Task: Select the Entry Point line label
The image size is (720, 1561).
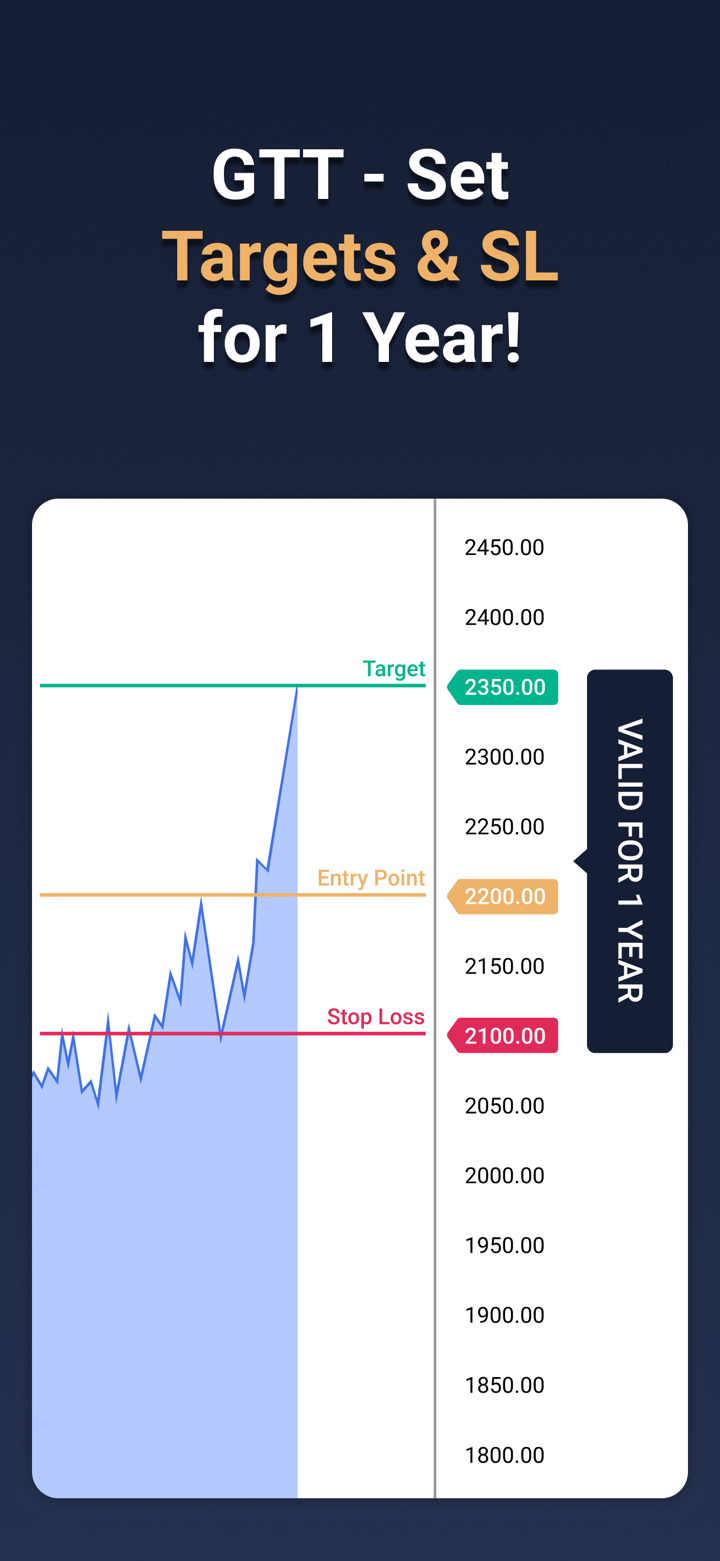Action: [x=371, y=878]
